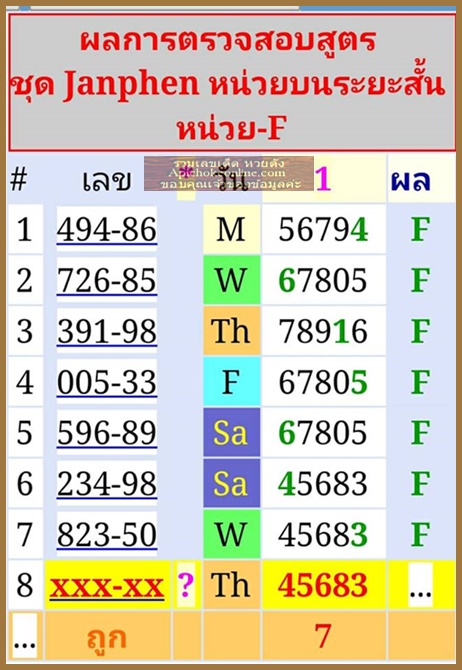Select the cyan F day cell

(x=231, y=382)
